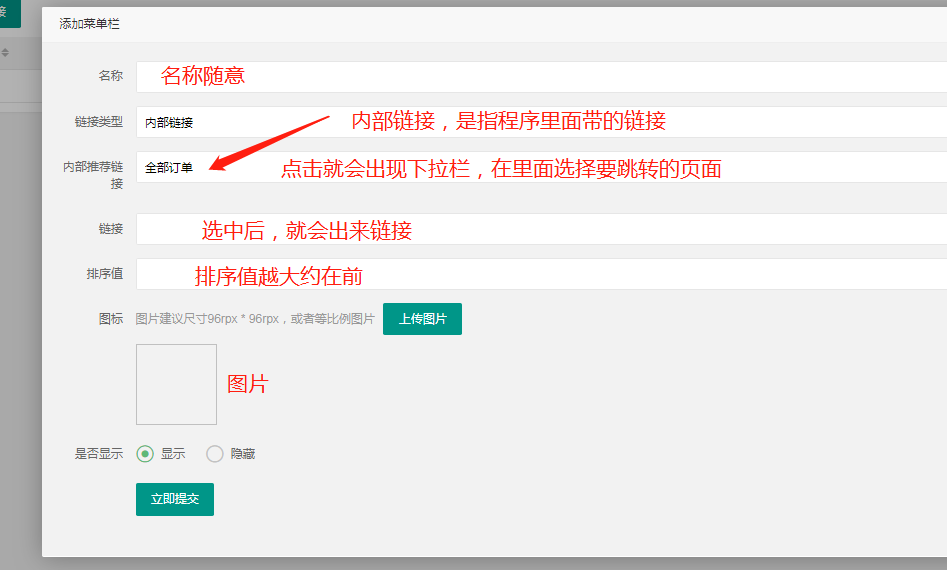
Task: Open the 链接类型 dropdown showing 内部链接
Action: tap(541, 122)
